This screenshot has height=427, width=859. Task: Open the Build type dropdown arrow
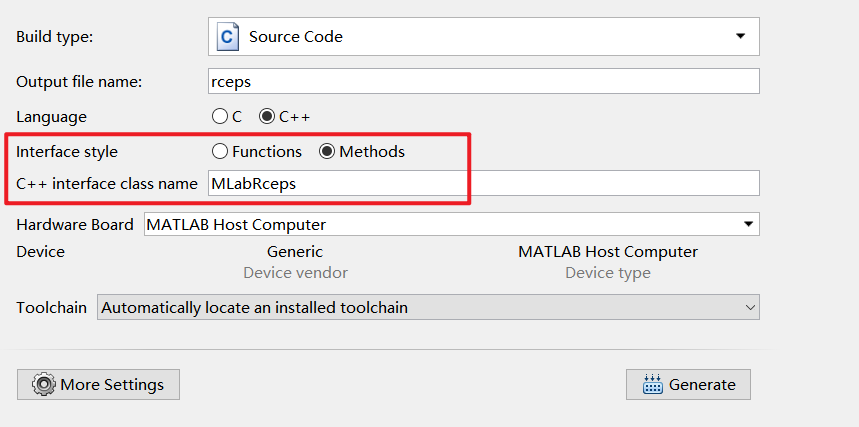740,36
